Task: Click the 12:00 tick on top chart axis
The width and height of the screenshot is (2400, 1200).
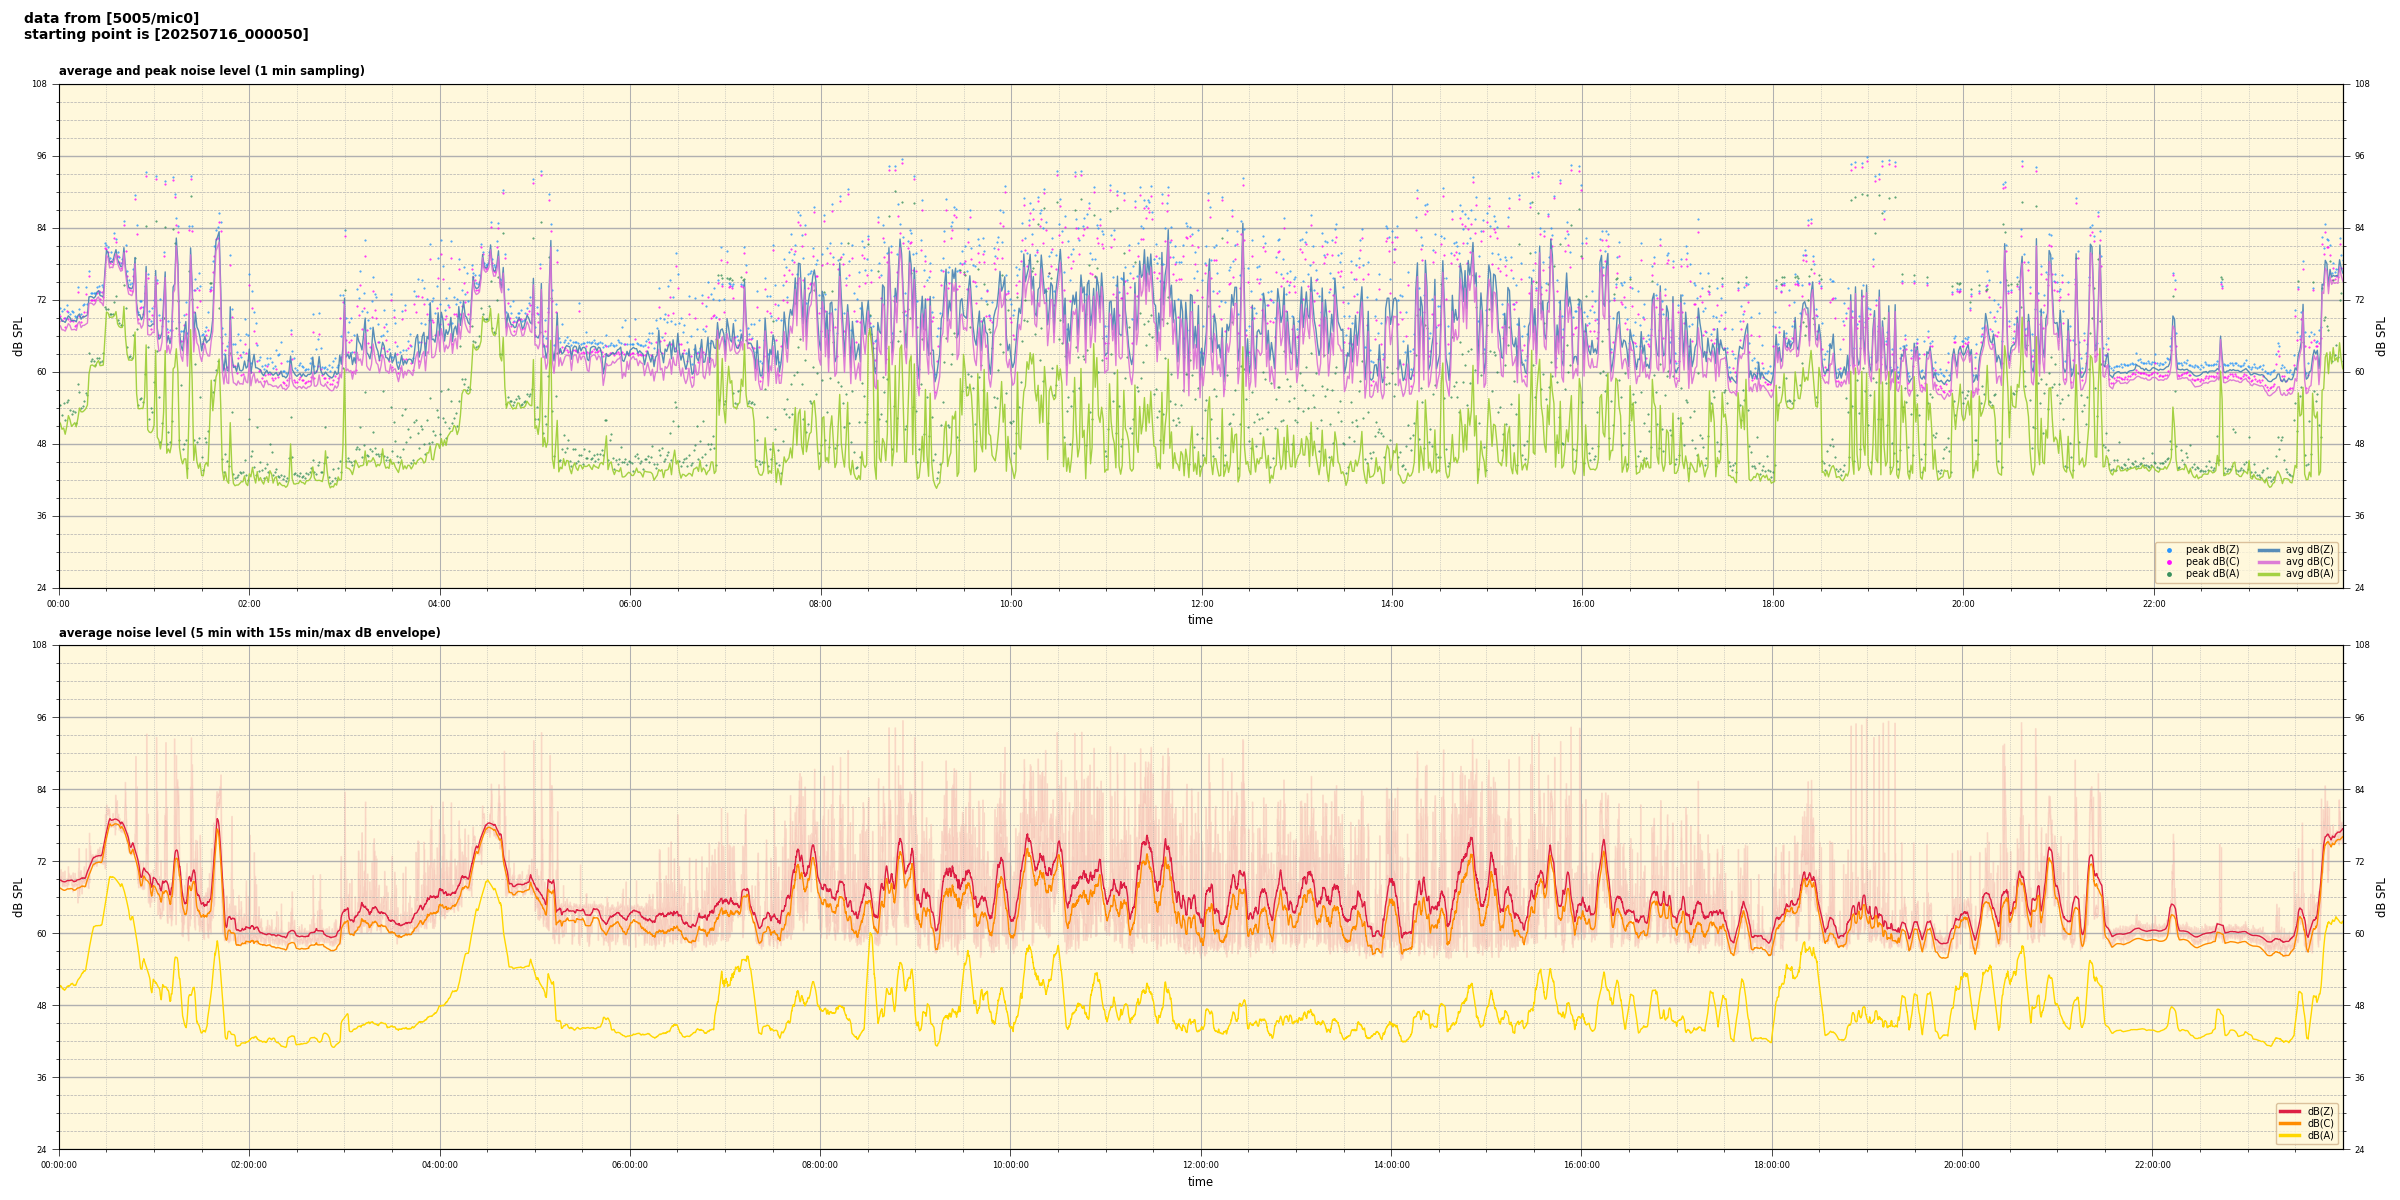Action: pyautogui.click(x=1201, y=604)
